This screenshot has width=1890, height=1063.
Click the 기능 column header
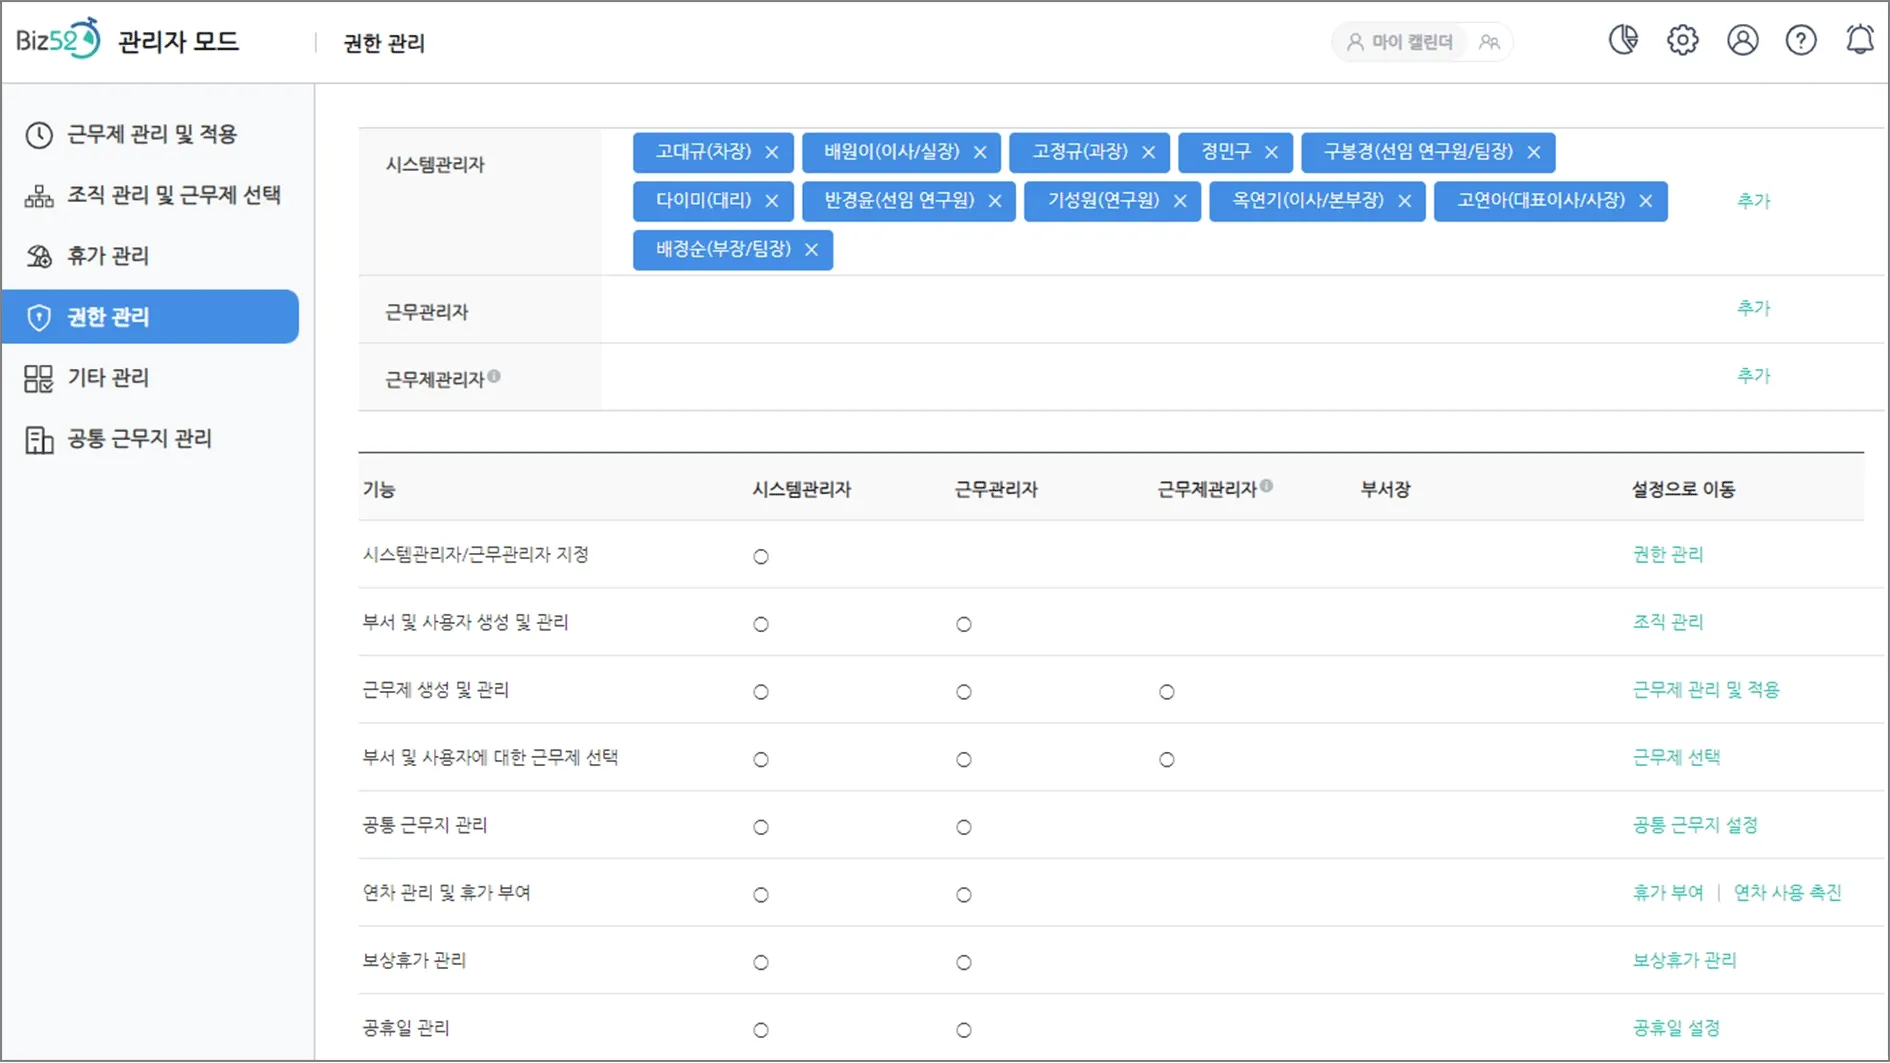(x=379, y=490)
